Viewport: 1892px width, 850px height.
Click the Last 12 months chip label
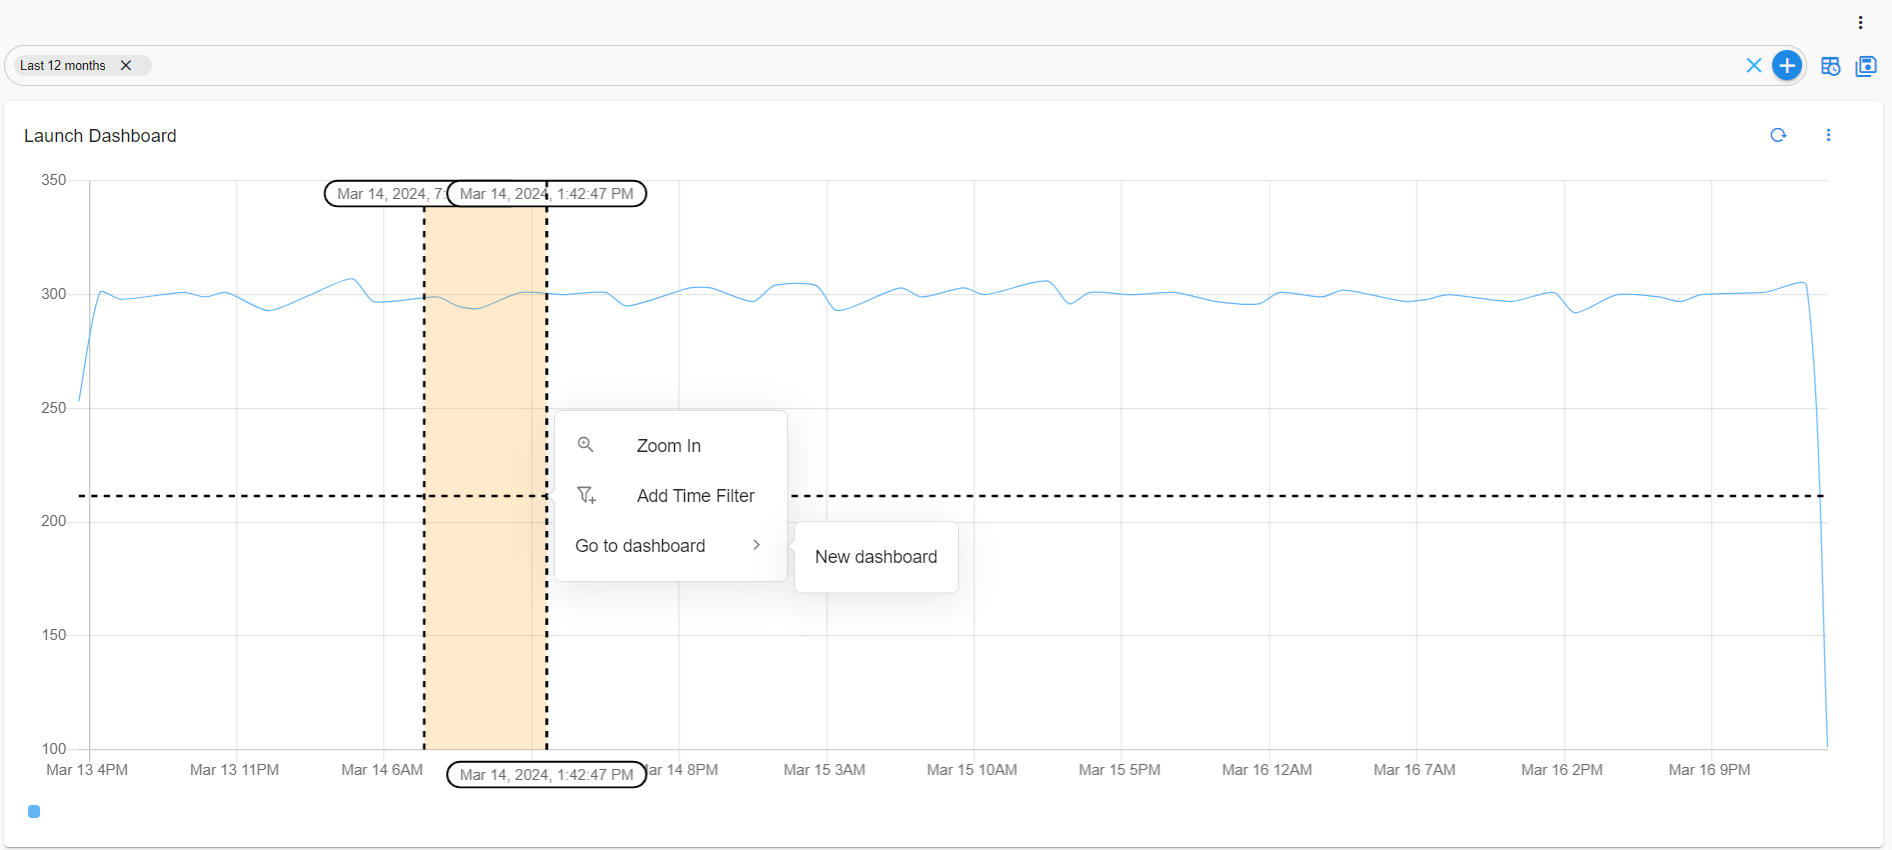63,66
